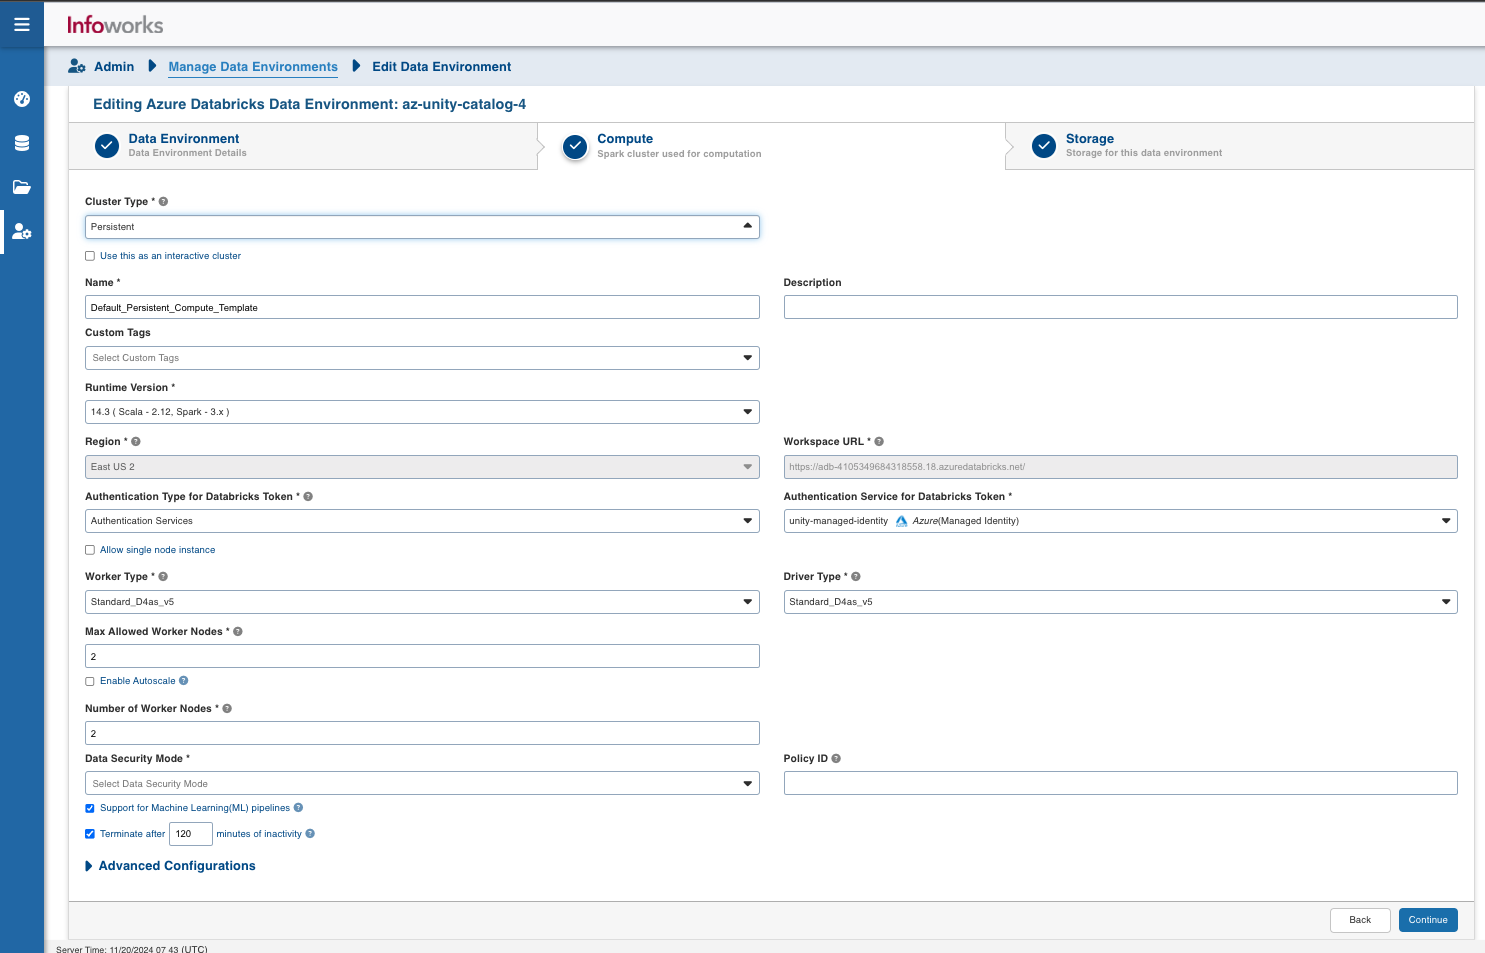Open the admin user-settings sidebar icon
1485x953 pixels.
[x=22, y=231]
